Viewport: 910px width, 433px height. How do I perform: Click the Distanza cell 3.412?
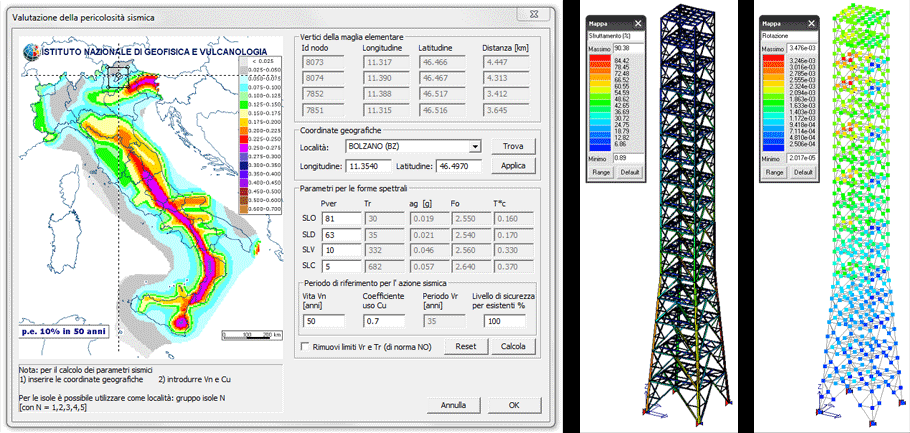[x=505, y=93]
